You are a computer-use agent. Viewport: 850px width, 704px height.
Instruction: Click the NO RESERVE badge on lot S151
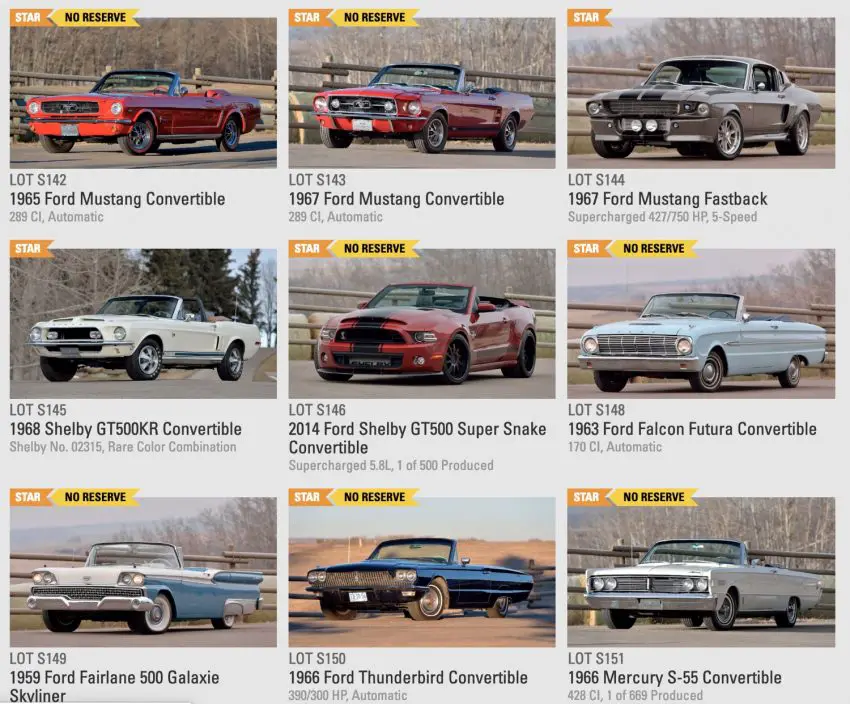(x=653, y=497)
